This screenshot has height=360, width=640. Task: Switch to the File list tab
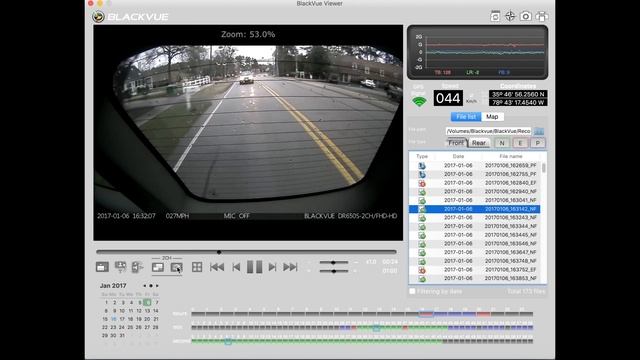click(x=466, y=117)
